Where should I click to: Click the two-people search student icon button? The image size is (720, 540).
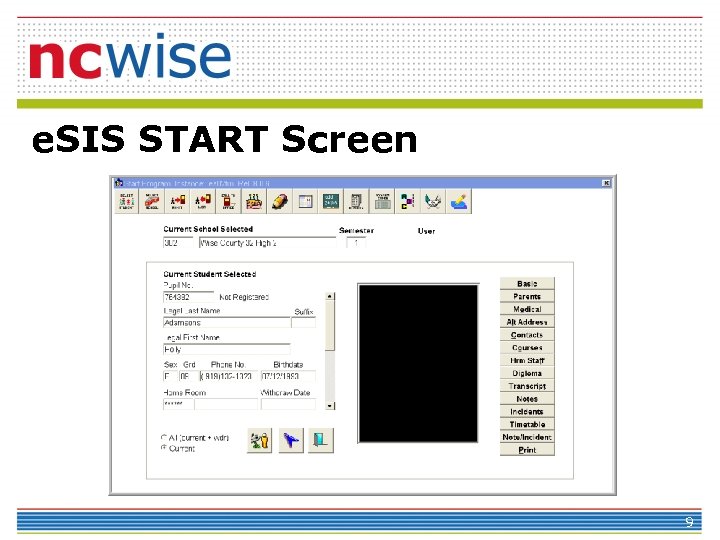coord(259,441)
